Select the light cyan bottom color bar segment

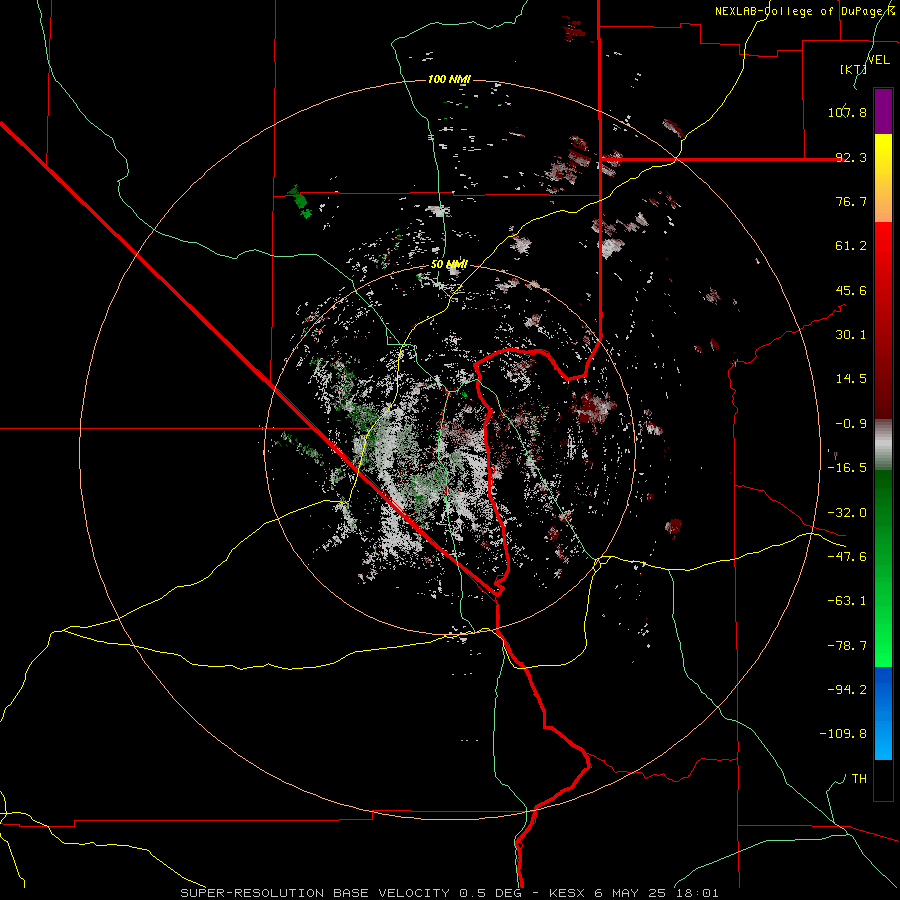(x=883, y=746)
